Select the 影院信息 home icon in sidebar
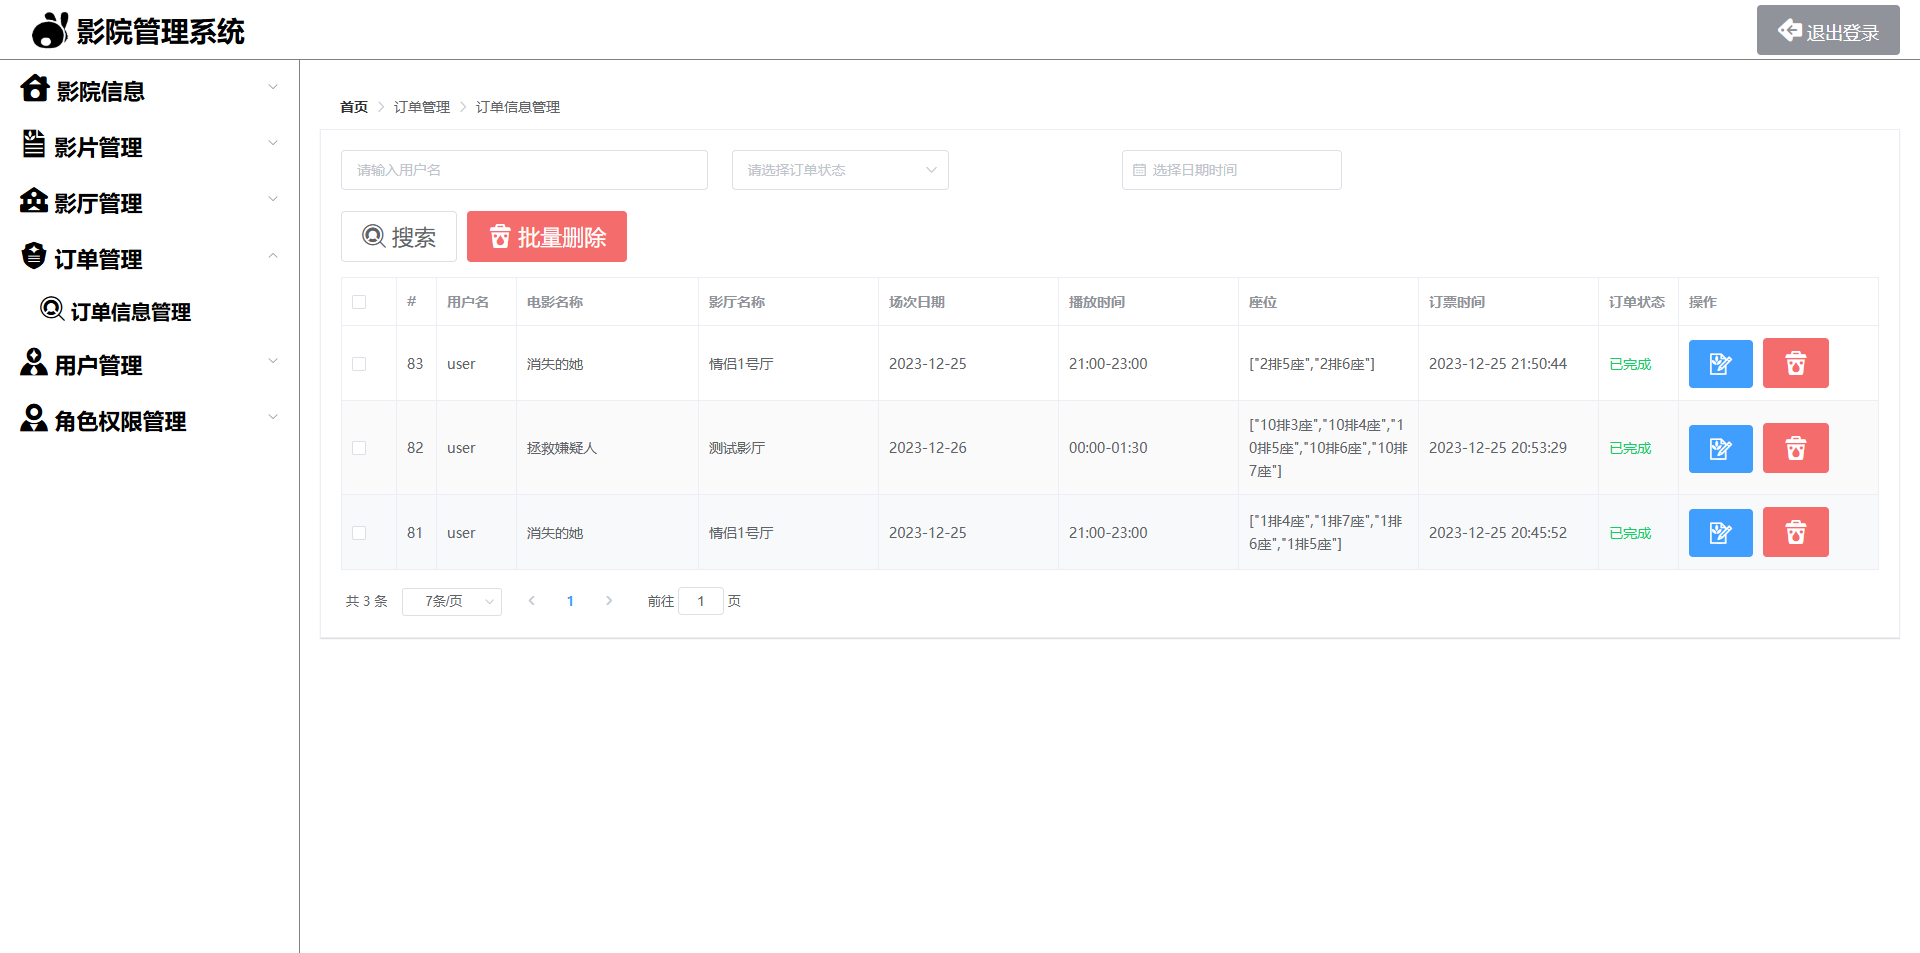The height and width of the screenshot is (953, 1920). coord(36,89)
